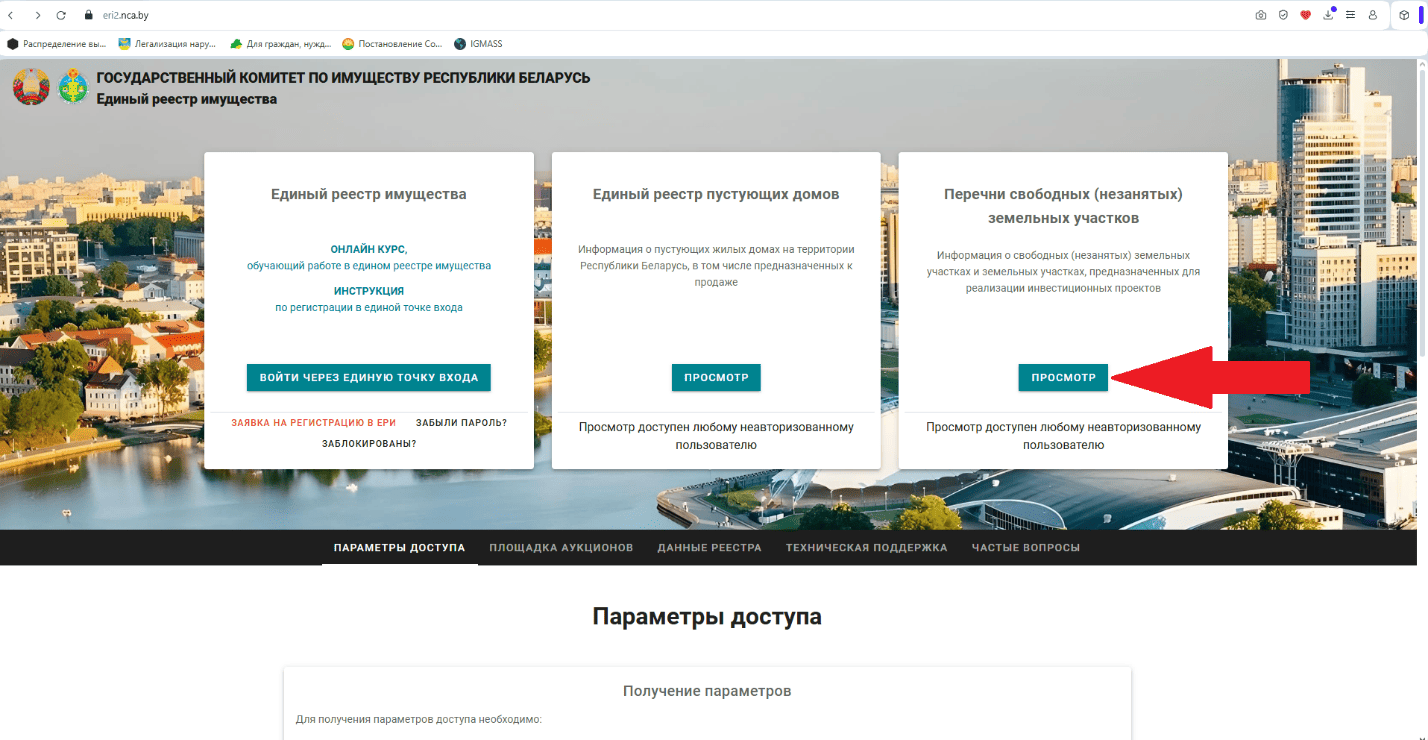Open the 'Легализация нару...' bookmark
This screenshot has height=740, width=1428.
[167, 44]
